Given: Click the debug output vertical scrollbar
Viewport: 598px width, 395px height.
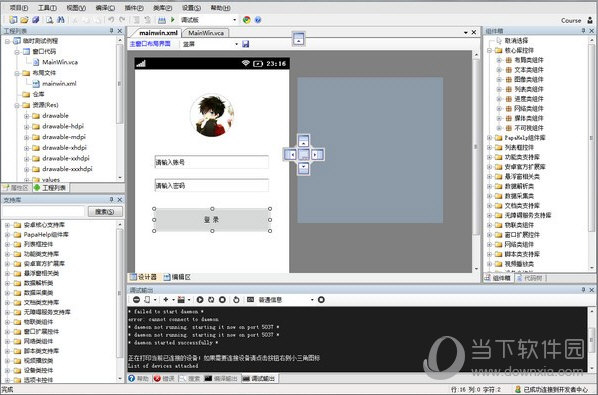Looking at the screenshot, I should [x=591, y=339].
